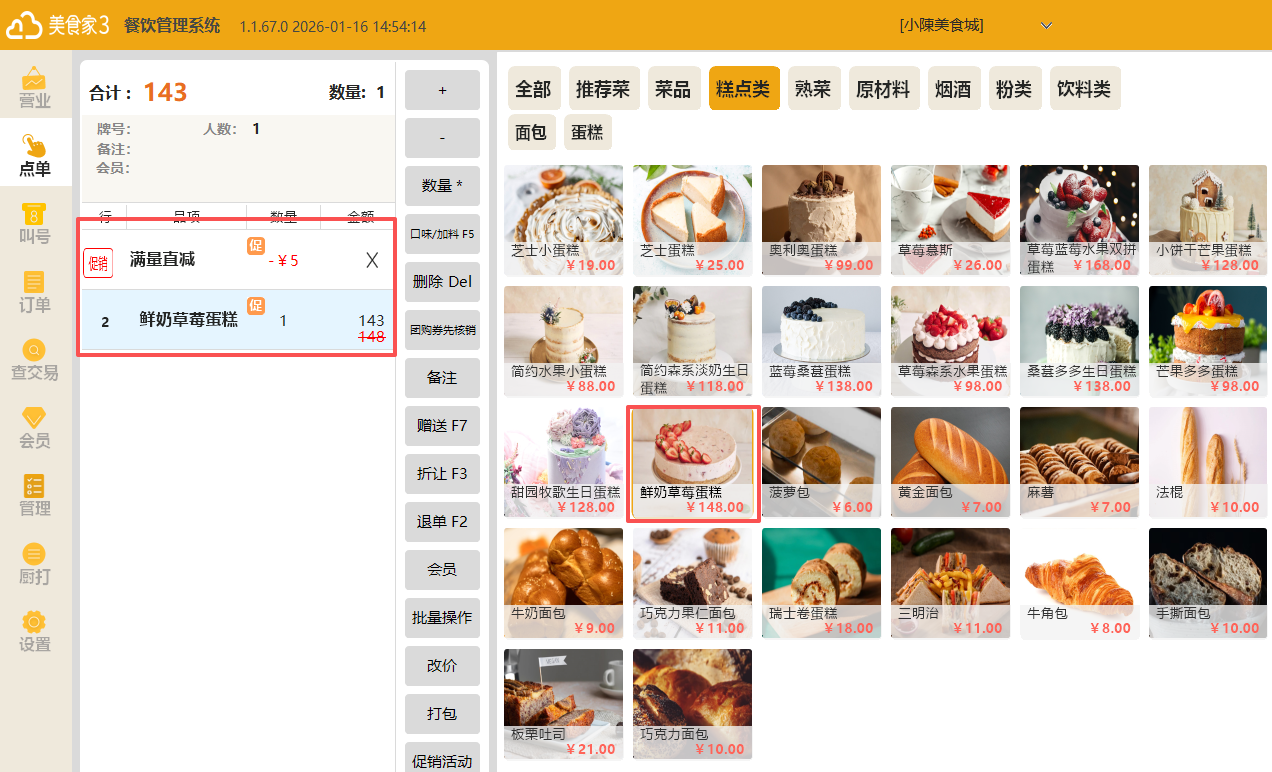Add 板栗吐司 item
1272x772 pixels.
coord(563,704)
